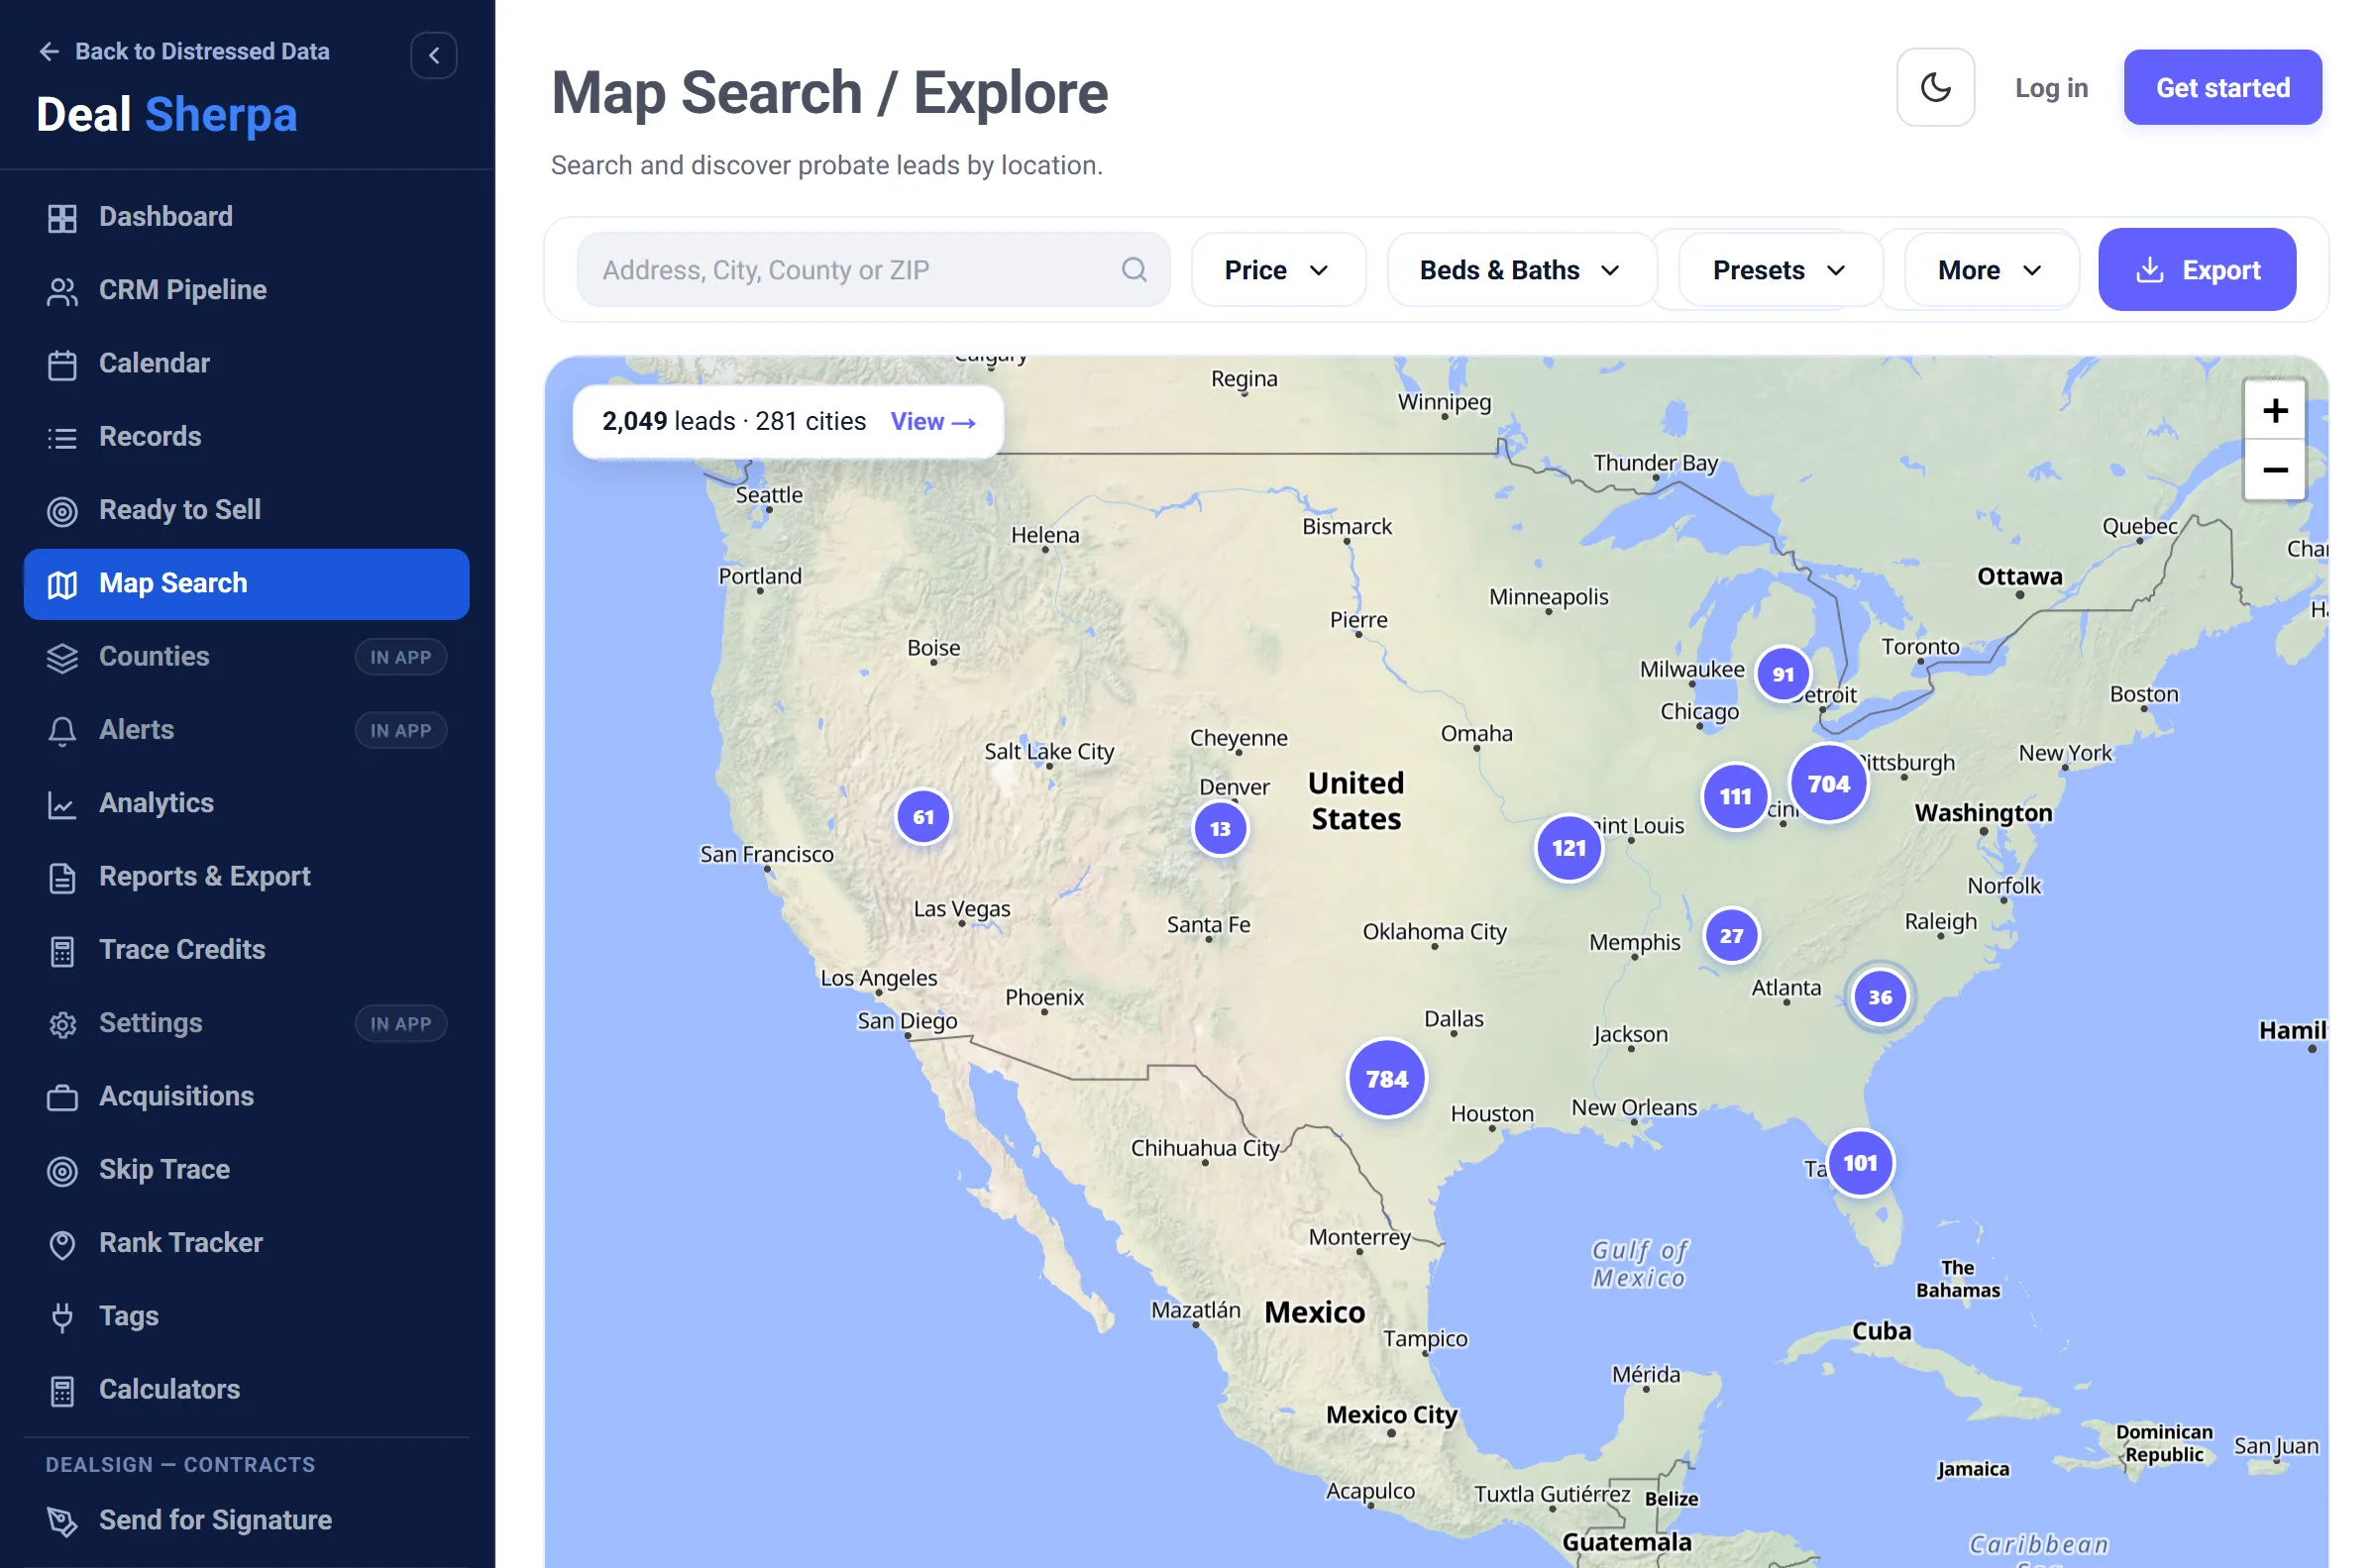Zoom in the map with plus
This screenshot has height=1568, width=2378.
pyautogui.click(x=2274, y=410)
